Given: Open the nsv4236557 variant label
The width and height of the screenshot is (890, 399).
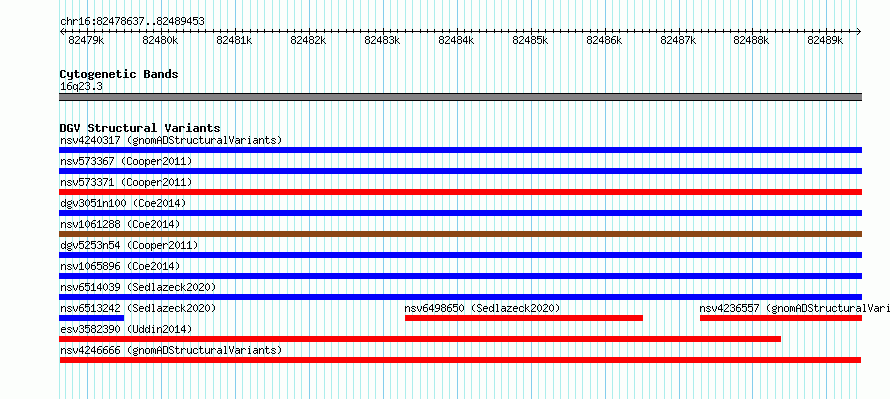Looking at the screenshot, I should tap(794, 308).
